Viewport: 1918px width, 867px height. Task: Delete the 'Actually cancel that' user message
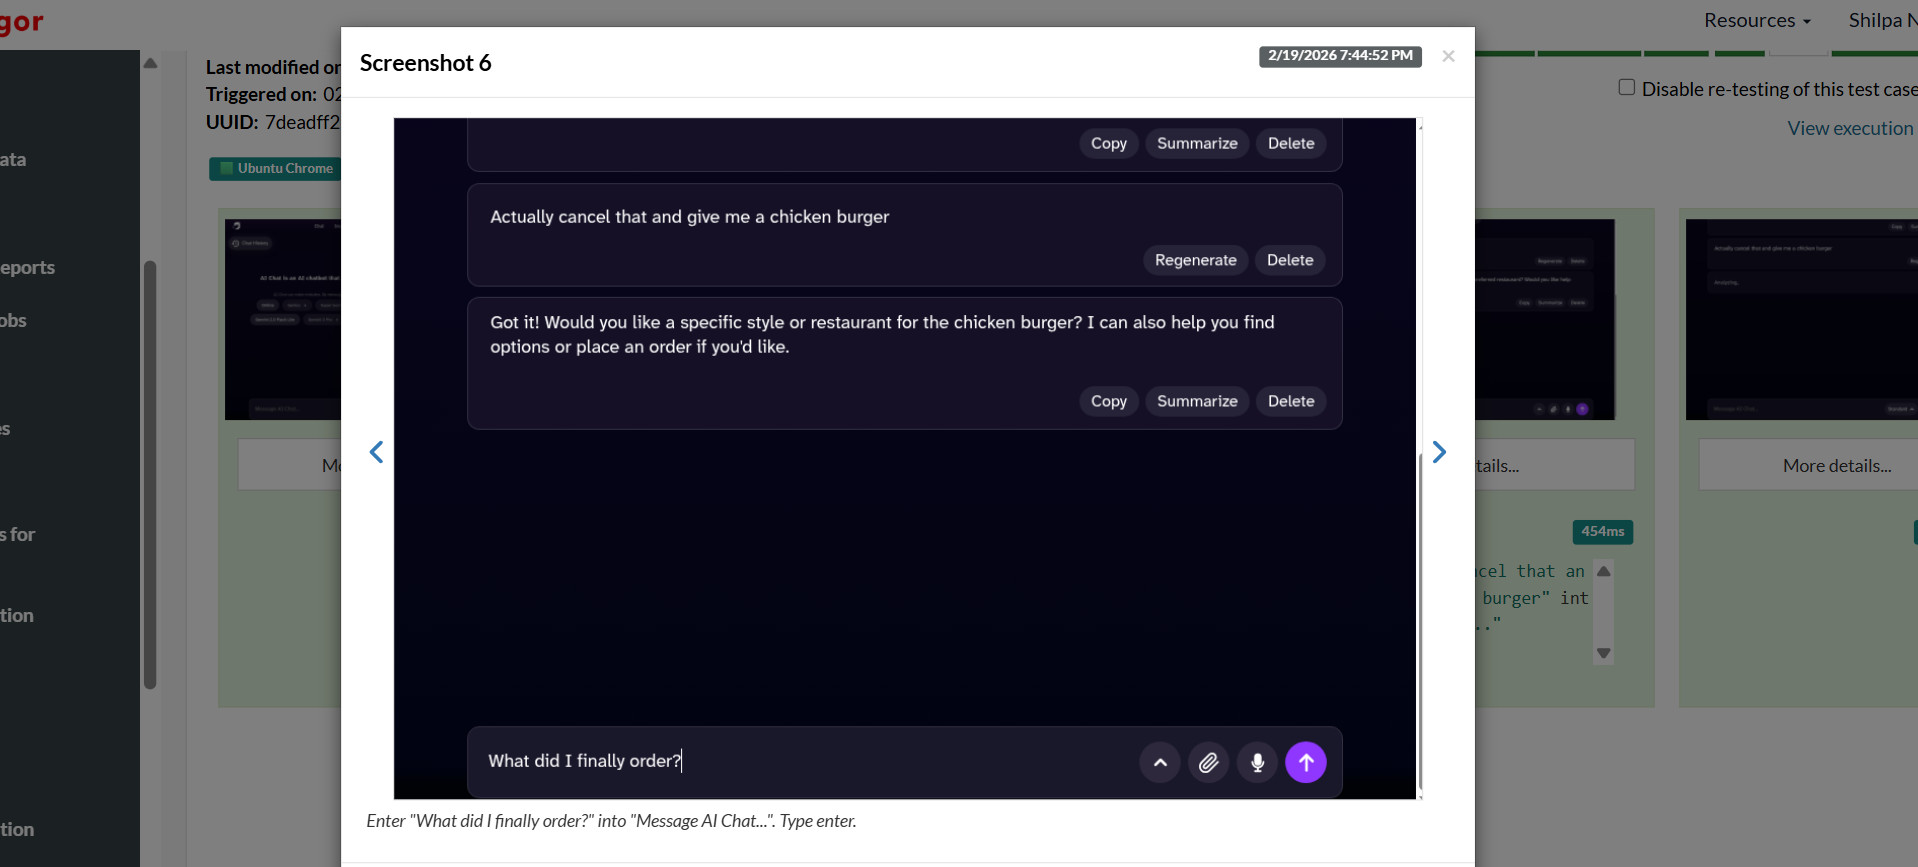tap(1289, 260)
